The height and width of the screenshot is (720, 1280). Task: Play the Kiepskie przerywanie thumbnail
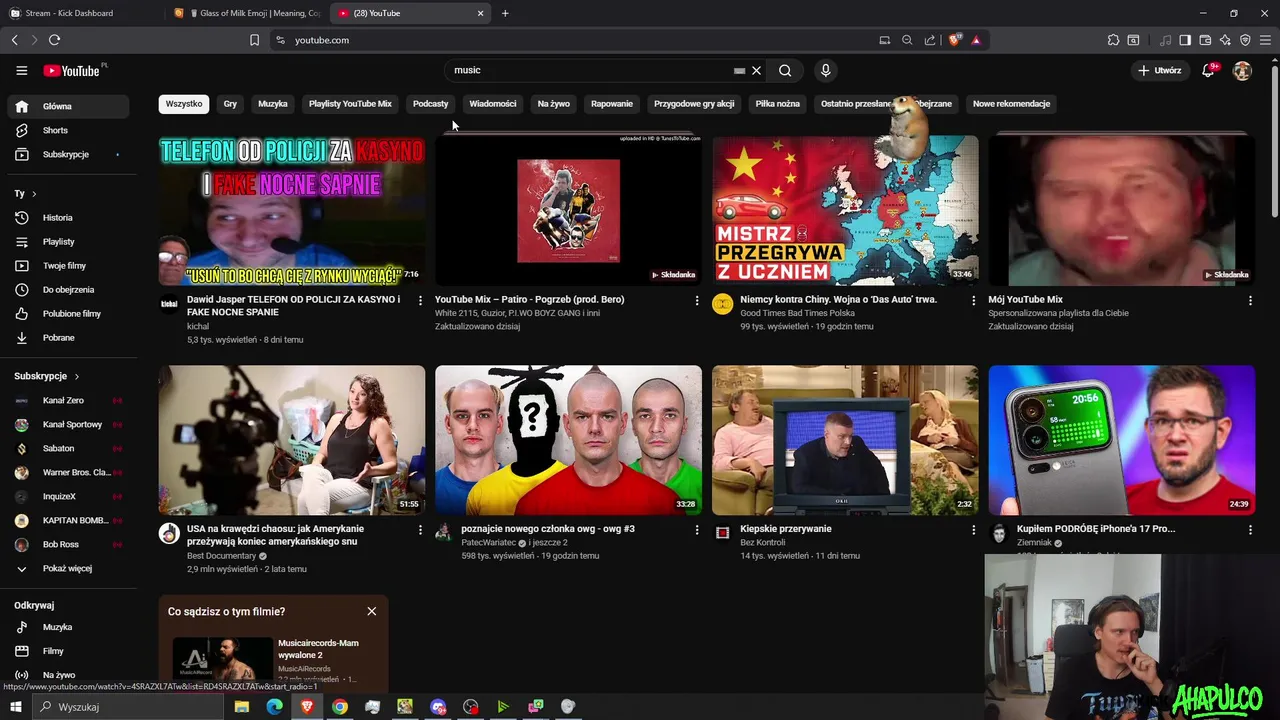tap(845, 440)
